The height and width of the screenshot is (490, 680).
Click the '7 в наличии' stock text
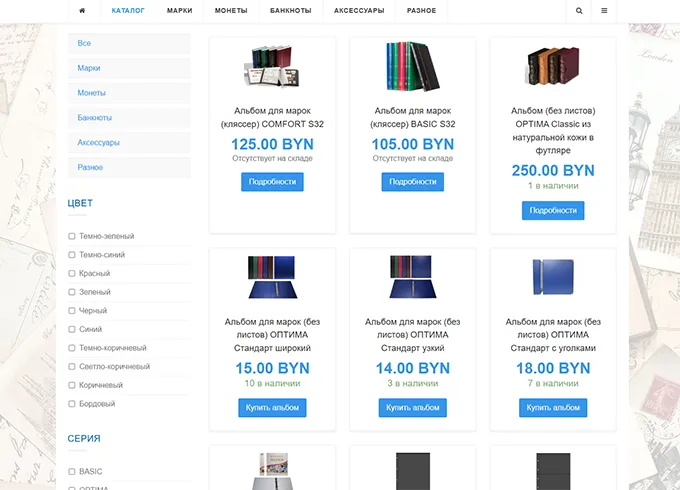tap(553, 384)
